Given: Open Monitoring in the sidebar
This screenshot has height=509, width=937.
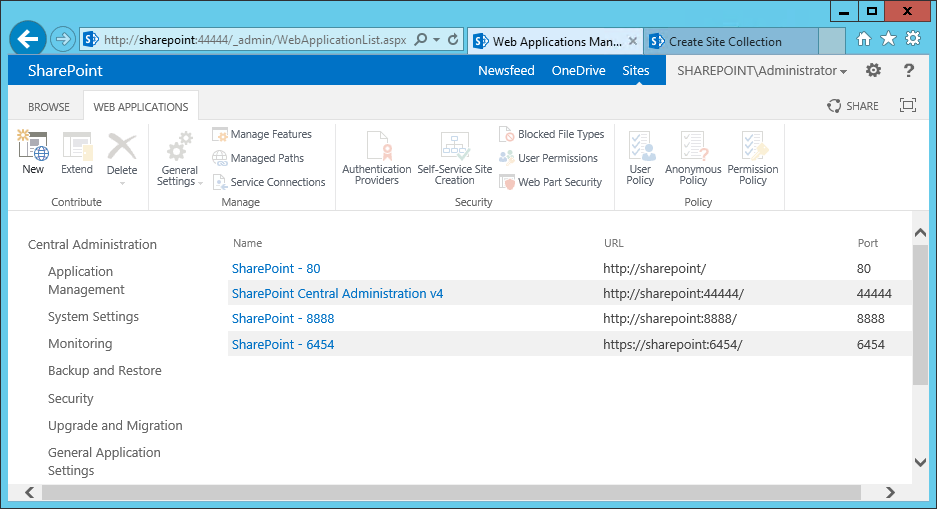Looking at the screenshot, I should click(x=80, y=344).
